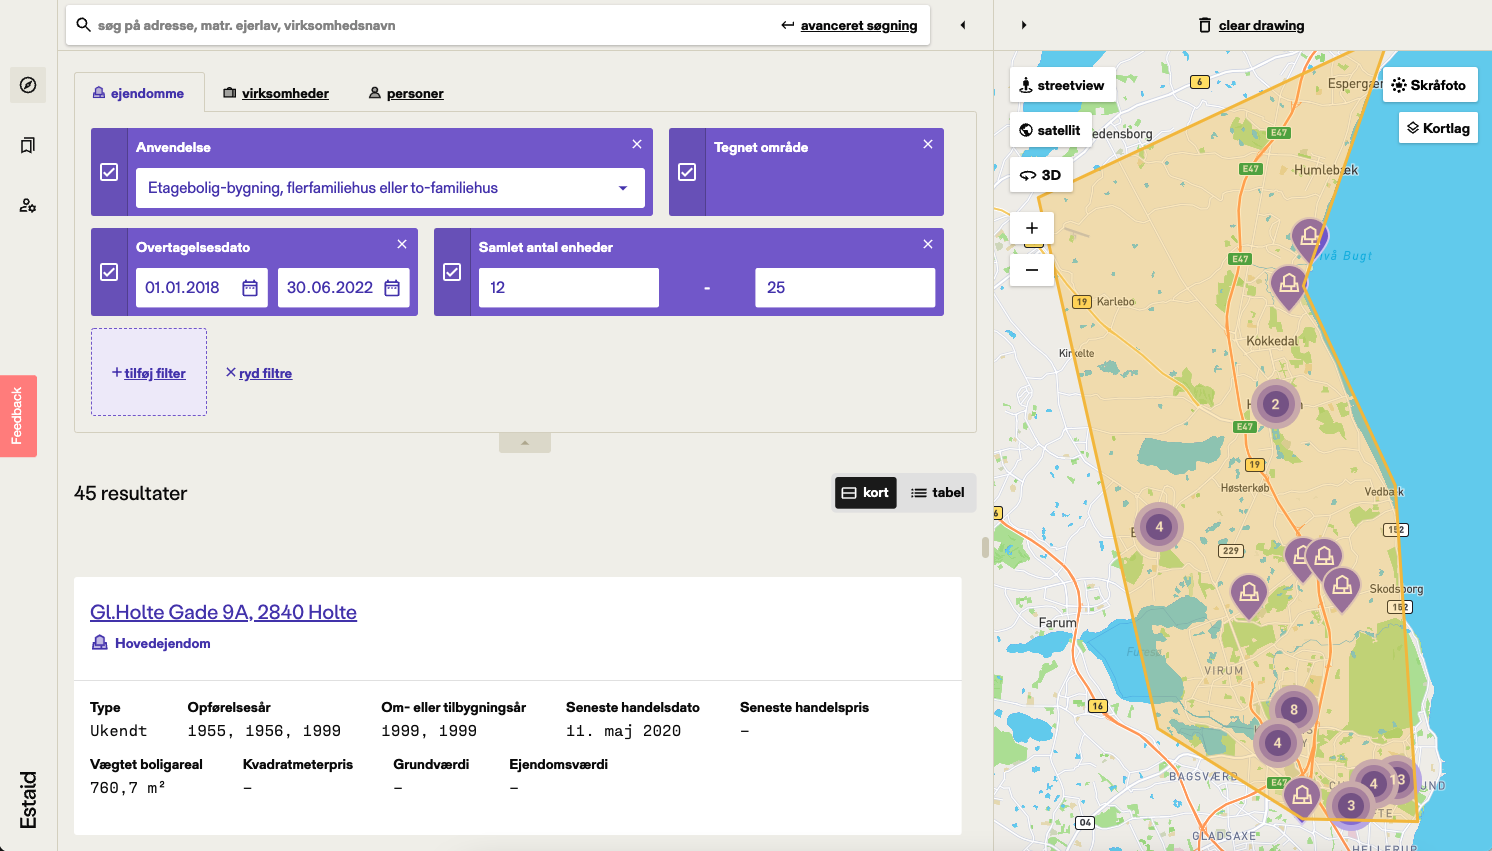Viewport: 1492px width, 851px height.
Task: Toggle the Overtagelsesdato filter checkbox
Action: 109,272
